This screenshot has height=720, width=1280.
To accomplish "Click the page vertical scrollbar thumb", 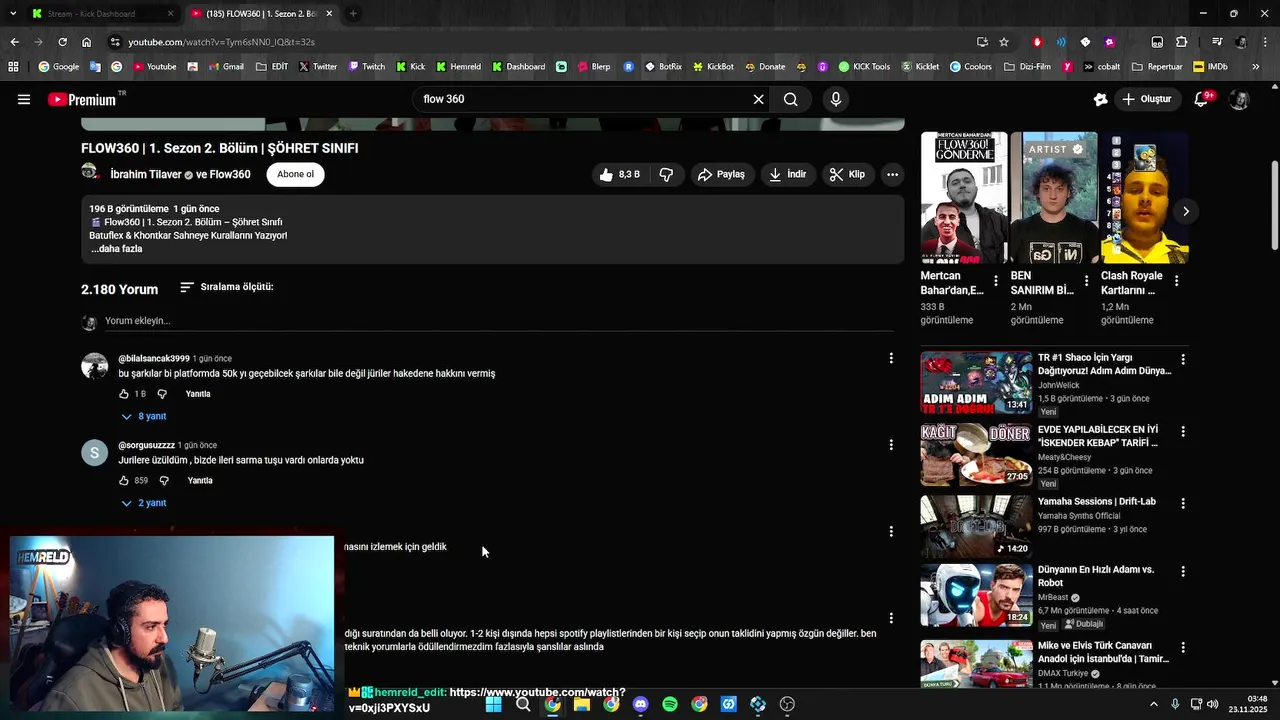I will pos(1274,205).
